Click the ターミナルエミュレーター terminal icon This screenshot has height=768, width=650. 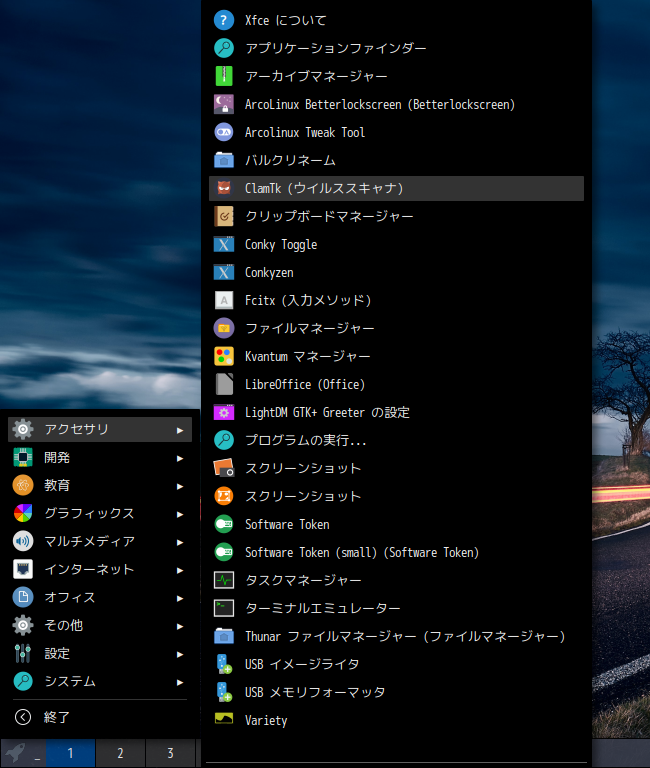[x=224, y=608]
